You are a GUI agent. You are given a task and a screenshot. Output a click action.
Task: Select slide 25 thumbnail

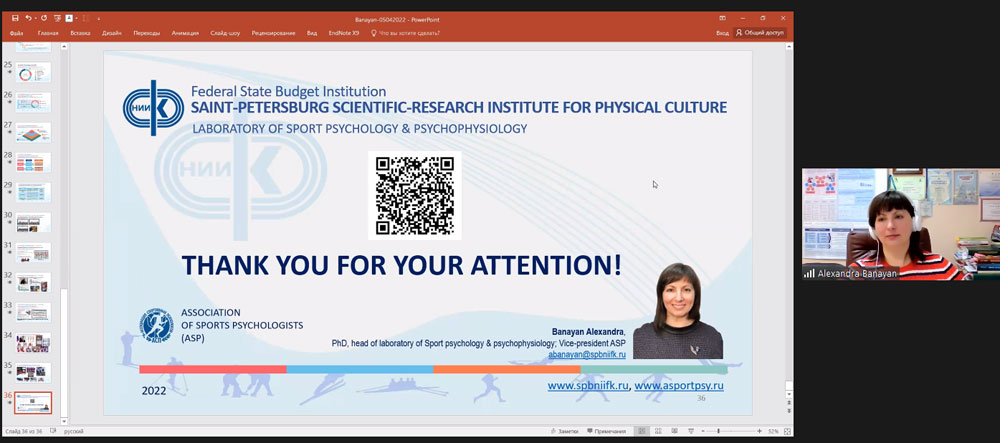coord(33,72)
